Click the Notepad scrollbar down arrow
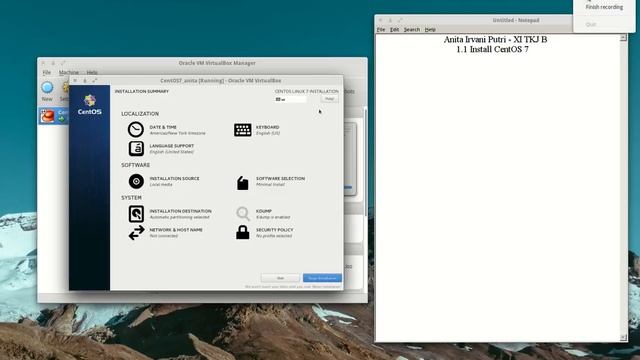 (623, 338)
